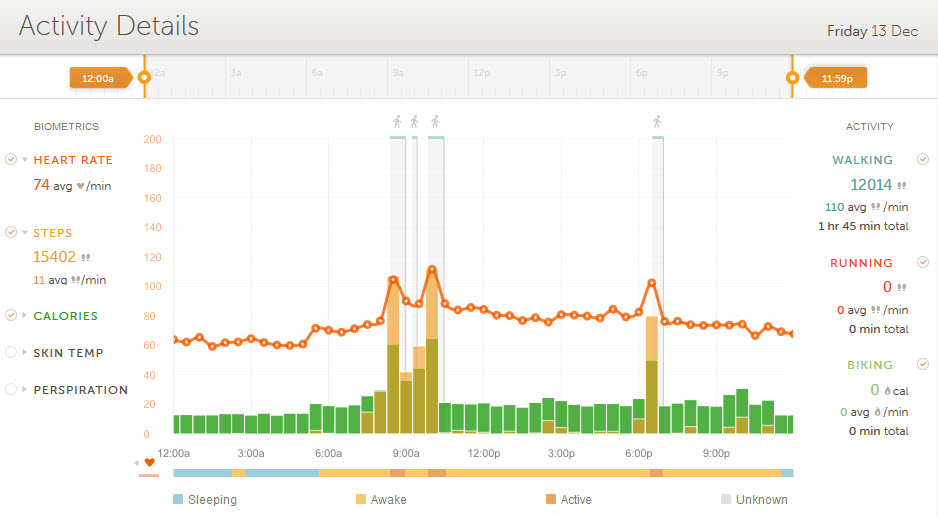Enable the Skin Temp metric
938x517 pixels.
pyautogui.click(x=11, y=352)
